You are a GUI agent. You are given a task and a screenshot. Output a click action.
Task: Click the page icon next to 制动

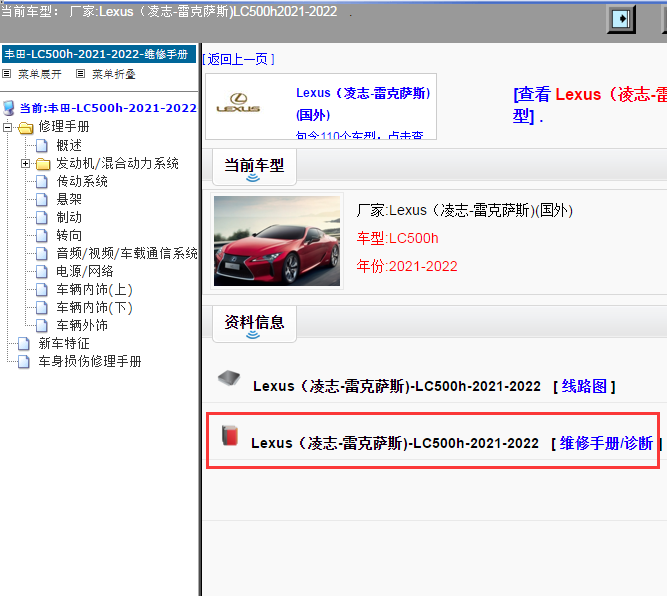tap(42, 217)
